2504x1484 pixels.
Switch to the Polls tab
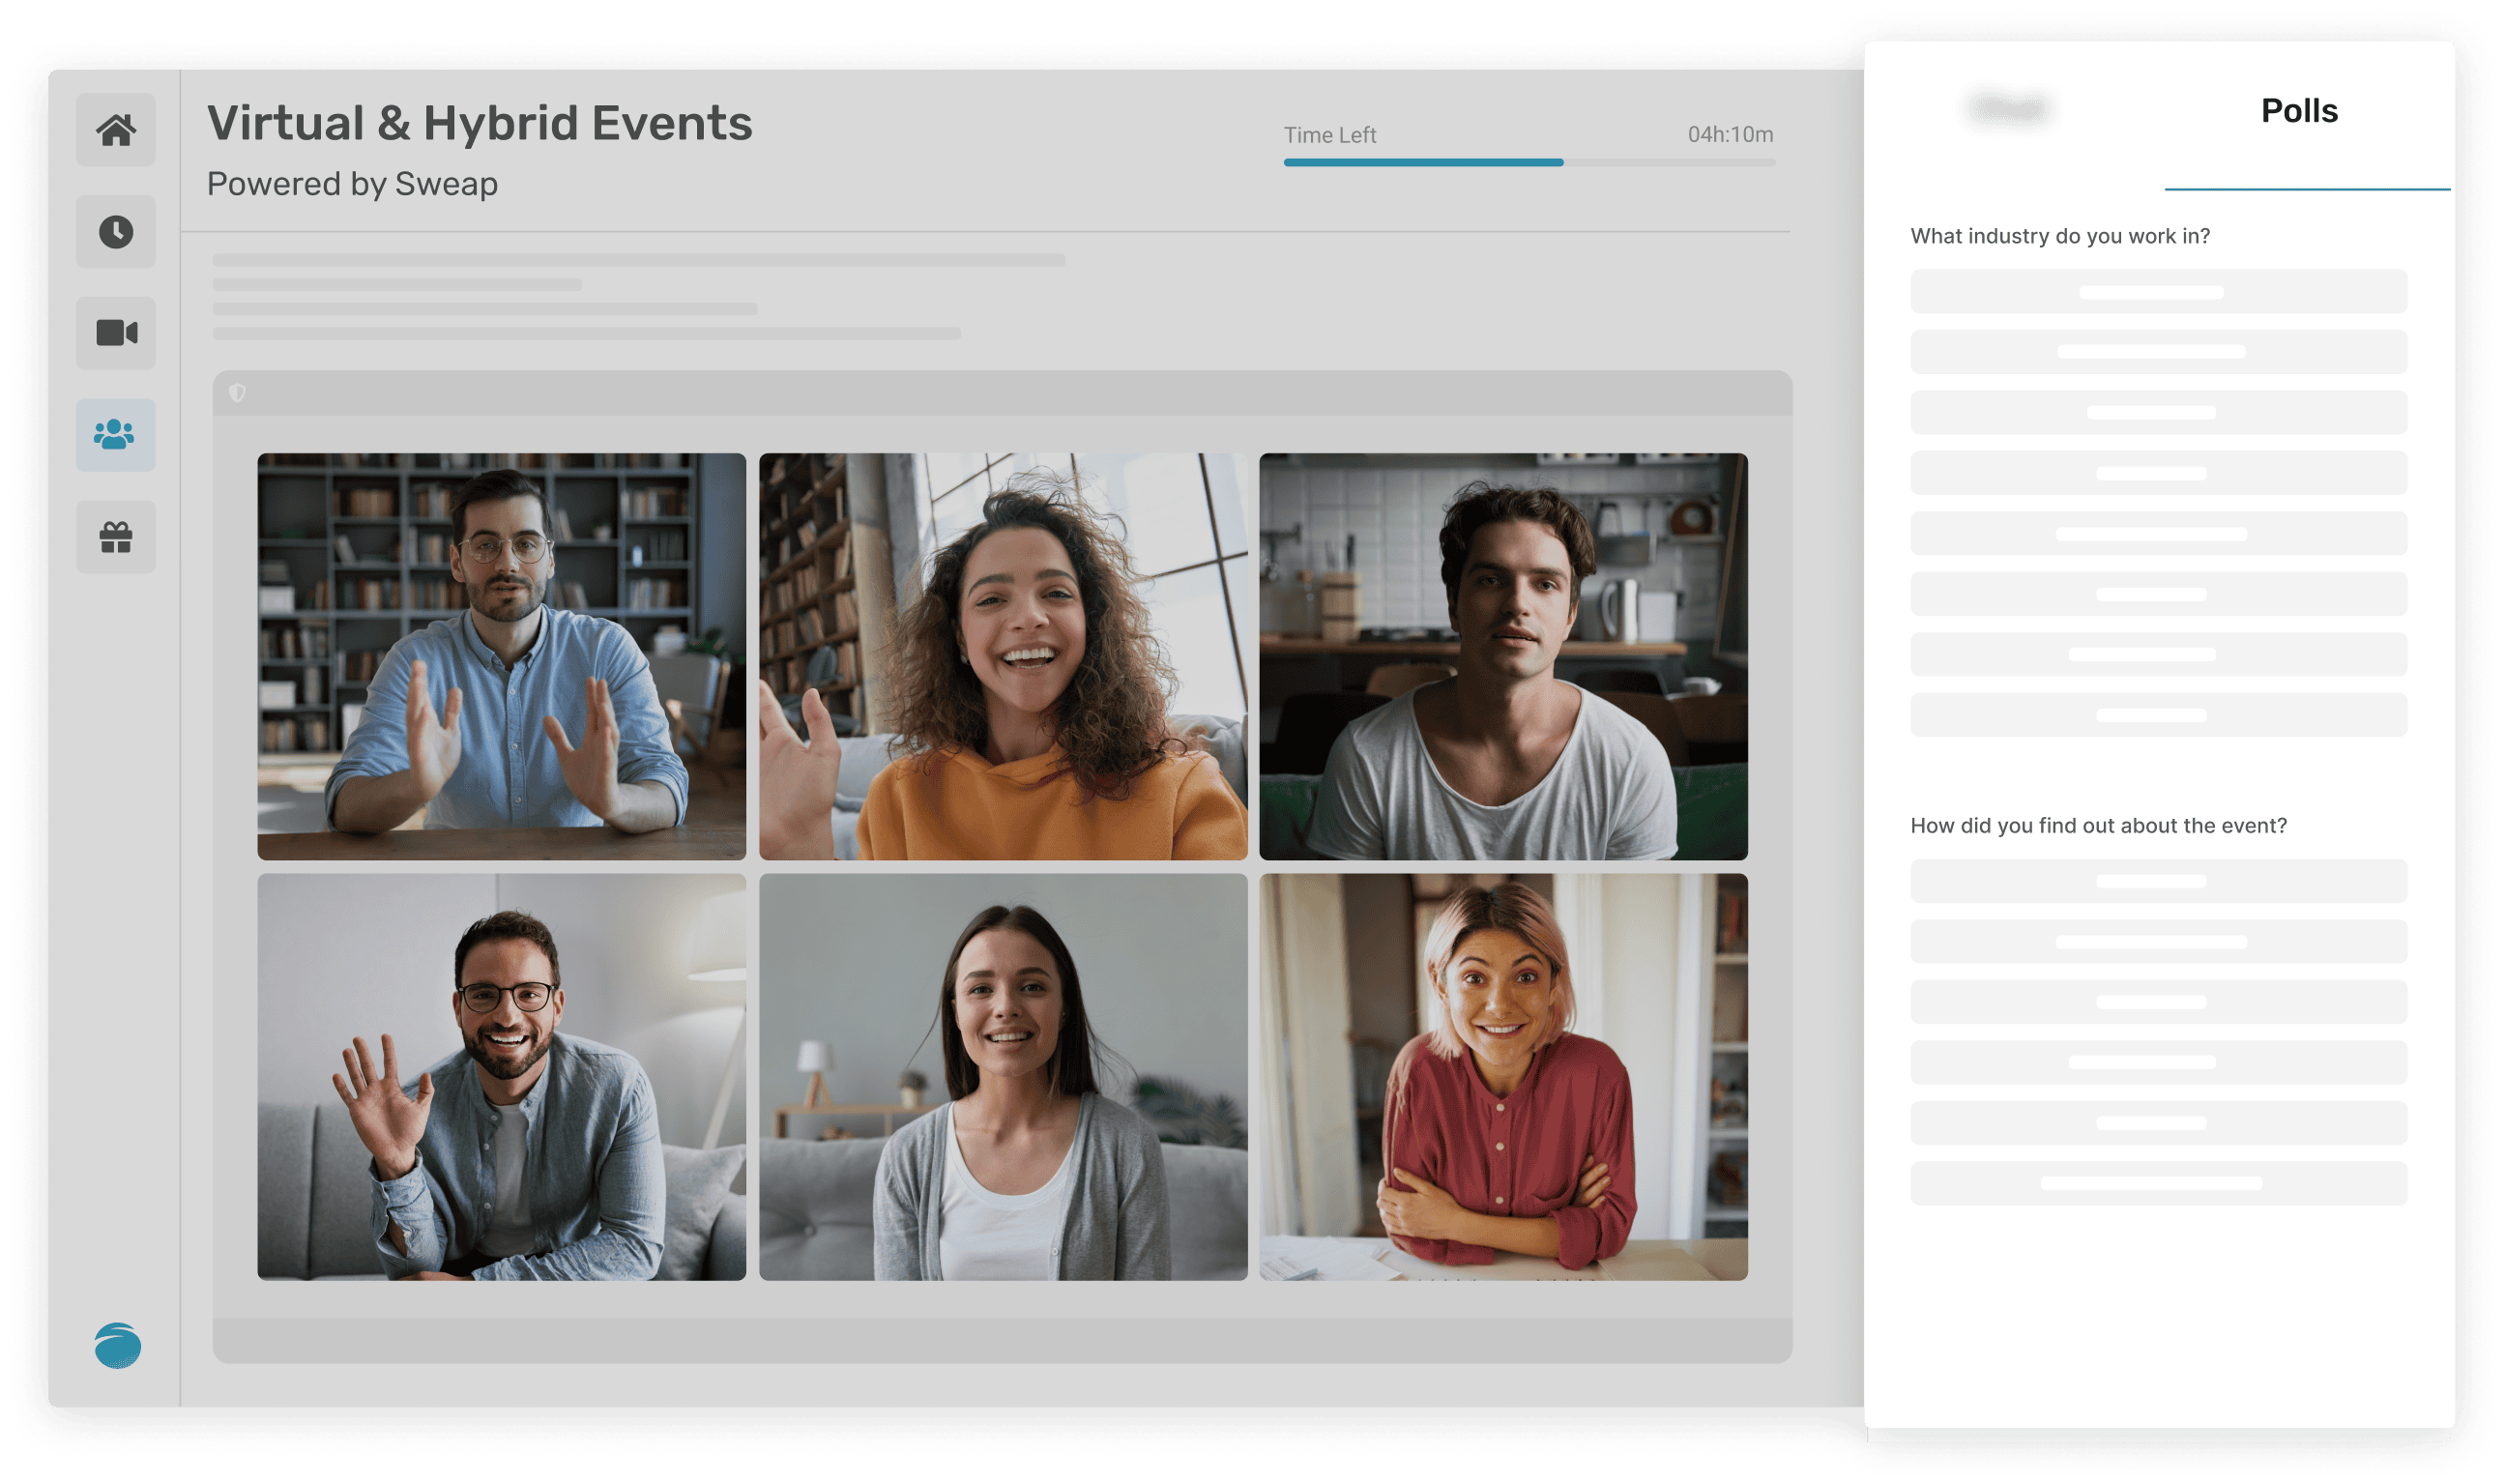click(x=2298, y=111)
